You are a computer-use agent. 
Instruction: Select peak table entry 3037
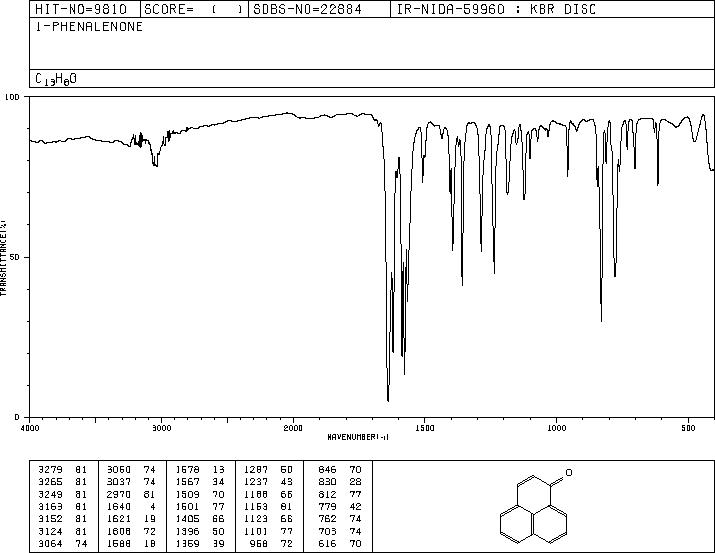coord(119,481)
